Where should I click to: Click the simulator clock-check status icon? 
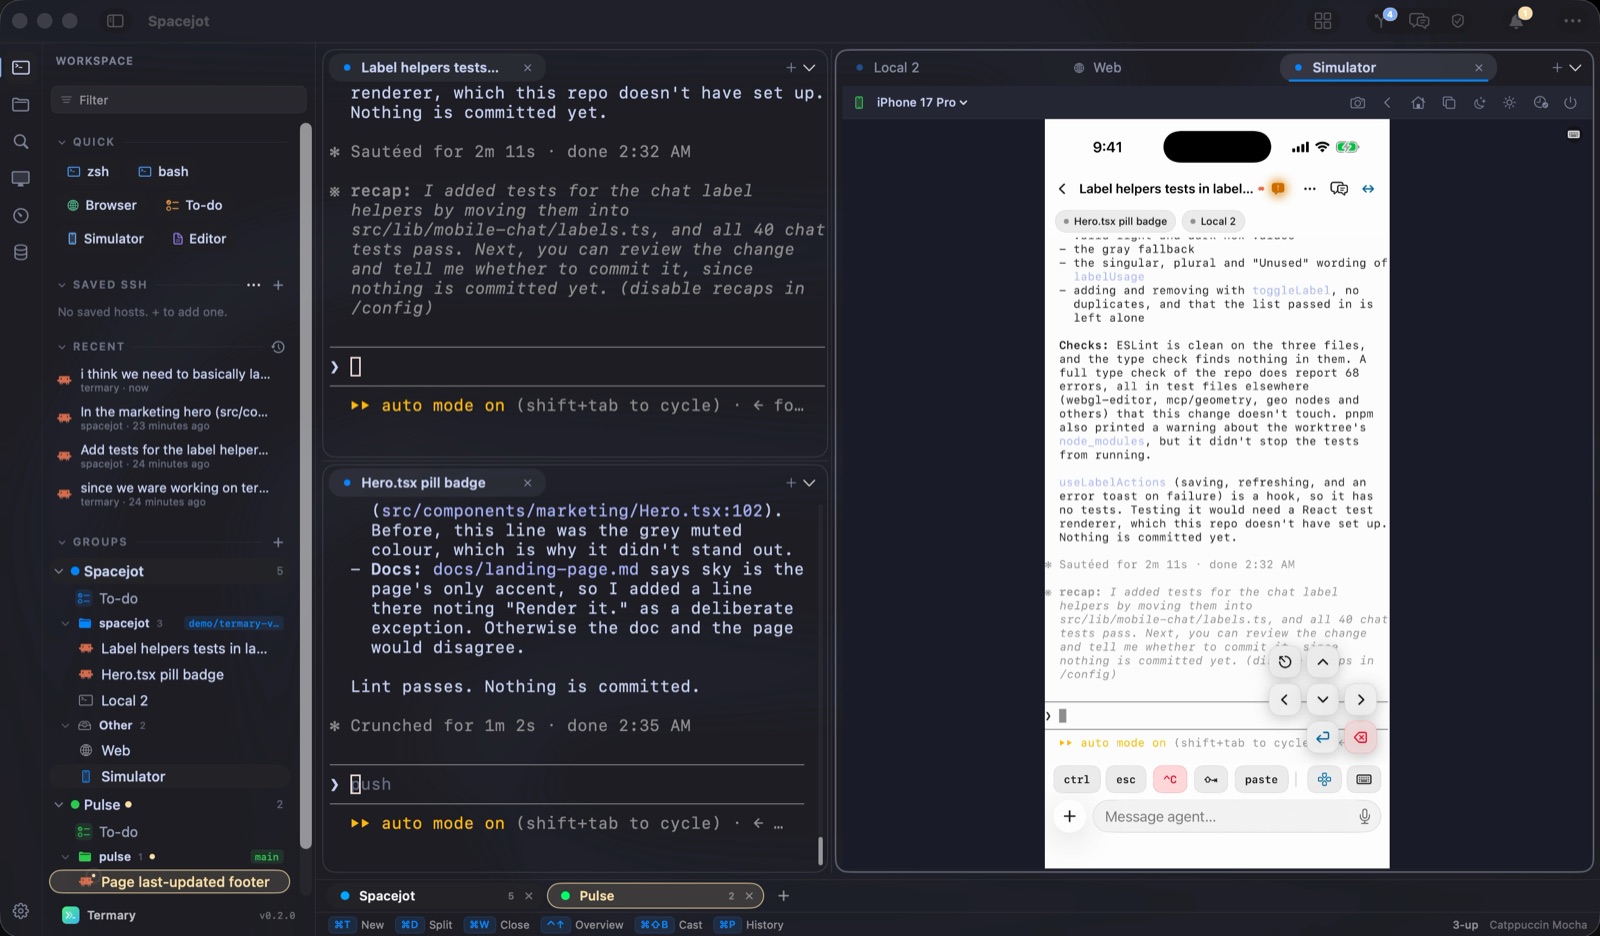(1541, 103)
